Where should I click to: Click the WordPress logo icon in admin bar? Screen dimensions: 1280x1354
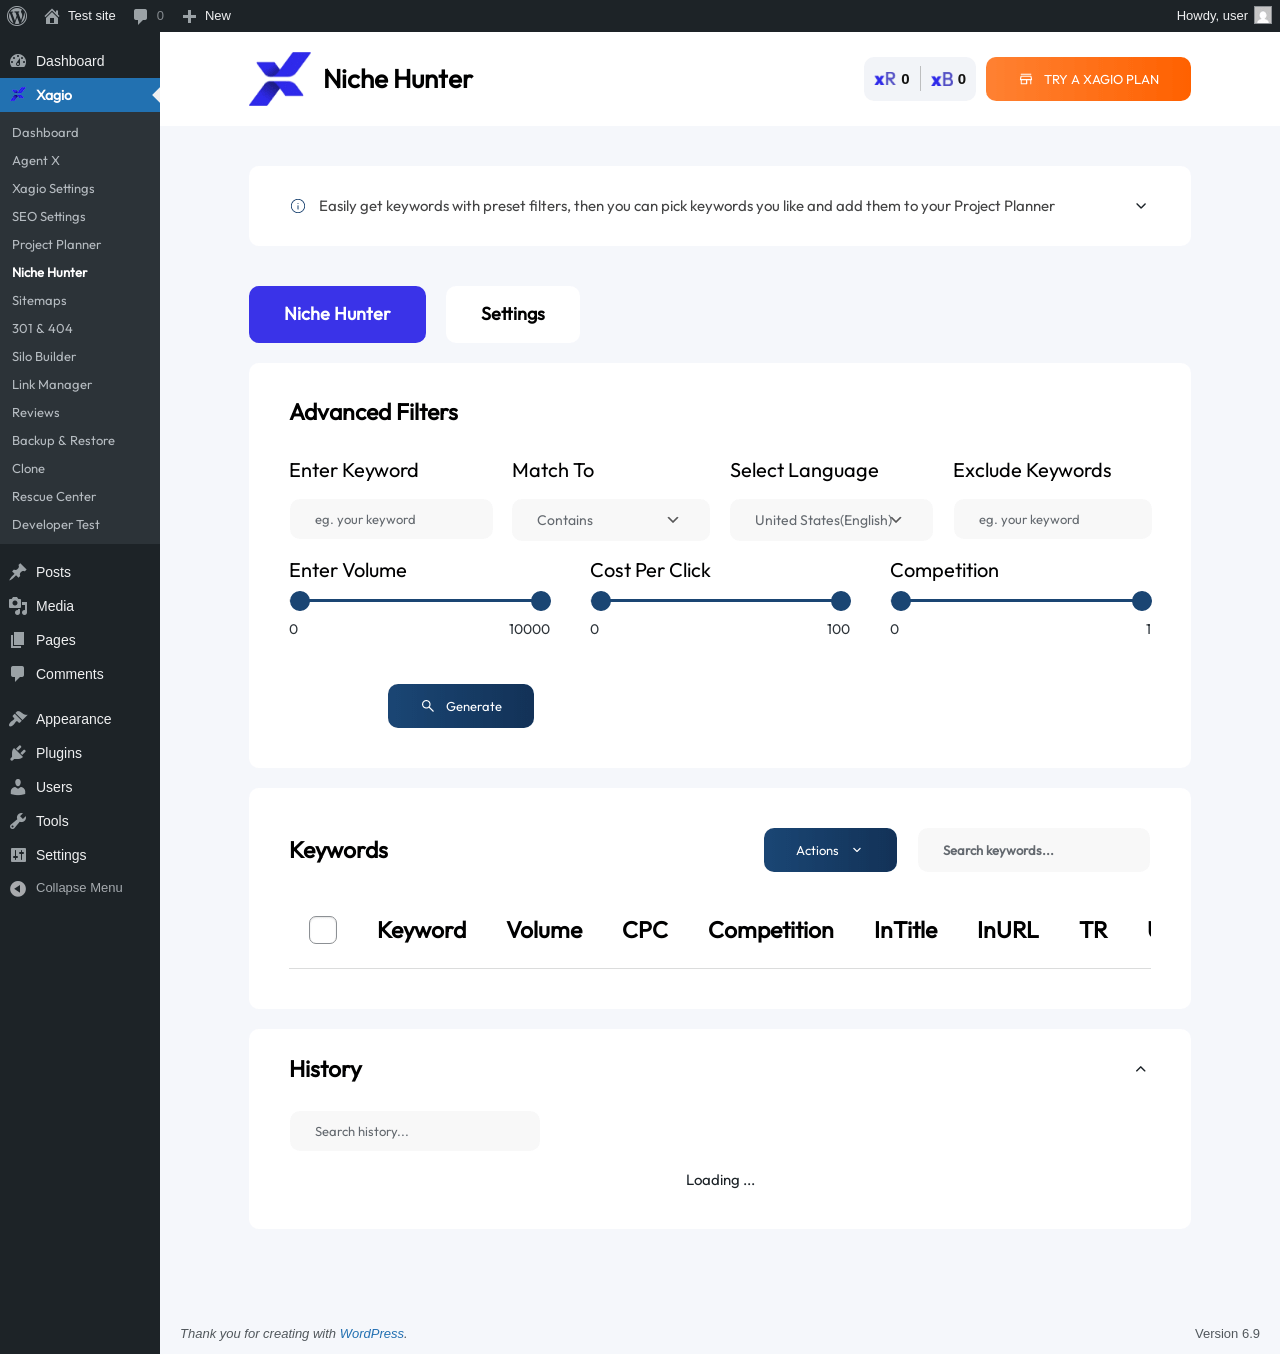[x=17, y=16]
